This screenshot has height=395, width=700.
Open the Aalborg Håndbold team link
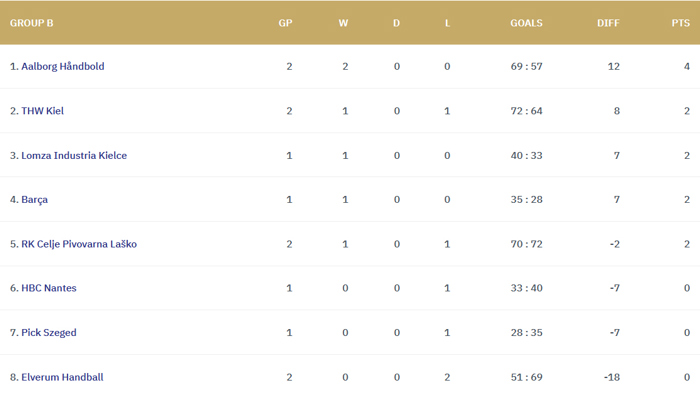[x=62, y=67]
